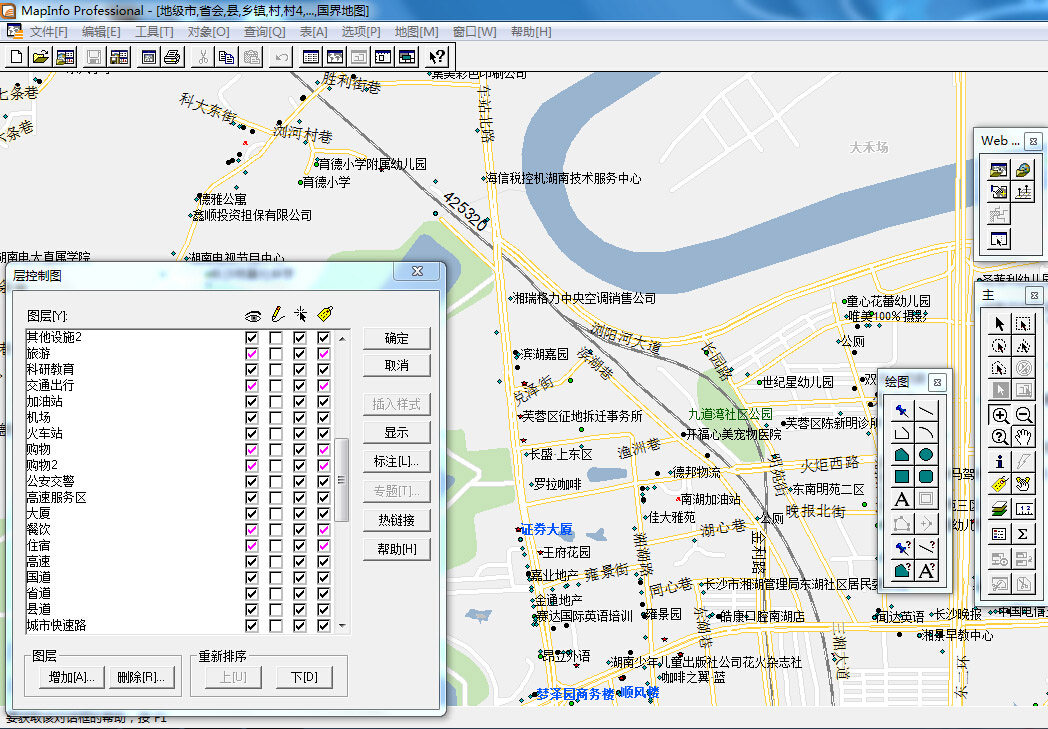Viewport: 1048px width, 729px height.
Task: Select the Pan hand tool
Action: point(1024,437)
